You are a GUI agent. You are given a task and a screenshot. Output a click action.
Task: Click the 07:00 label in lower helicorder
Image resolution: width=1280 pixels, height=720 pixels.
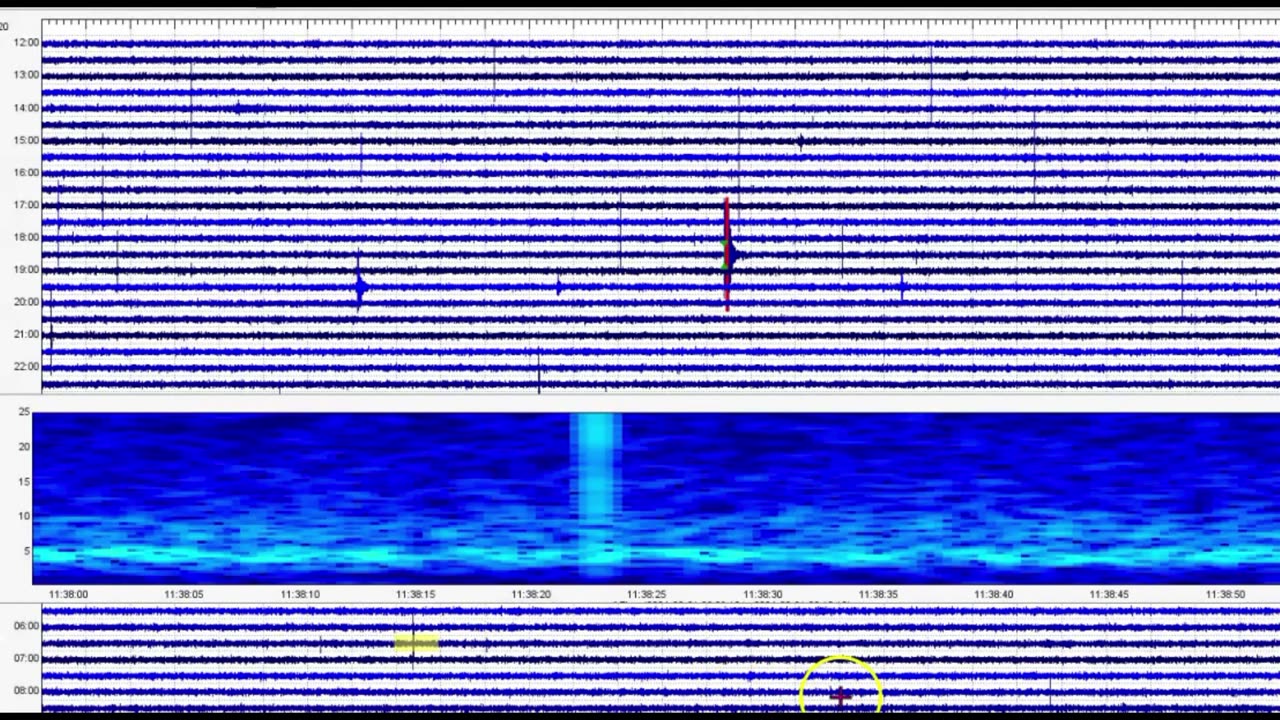click(27, 658)
